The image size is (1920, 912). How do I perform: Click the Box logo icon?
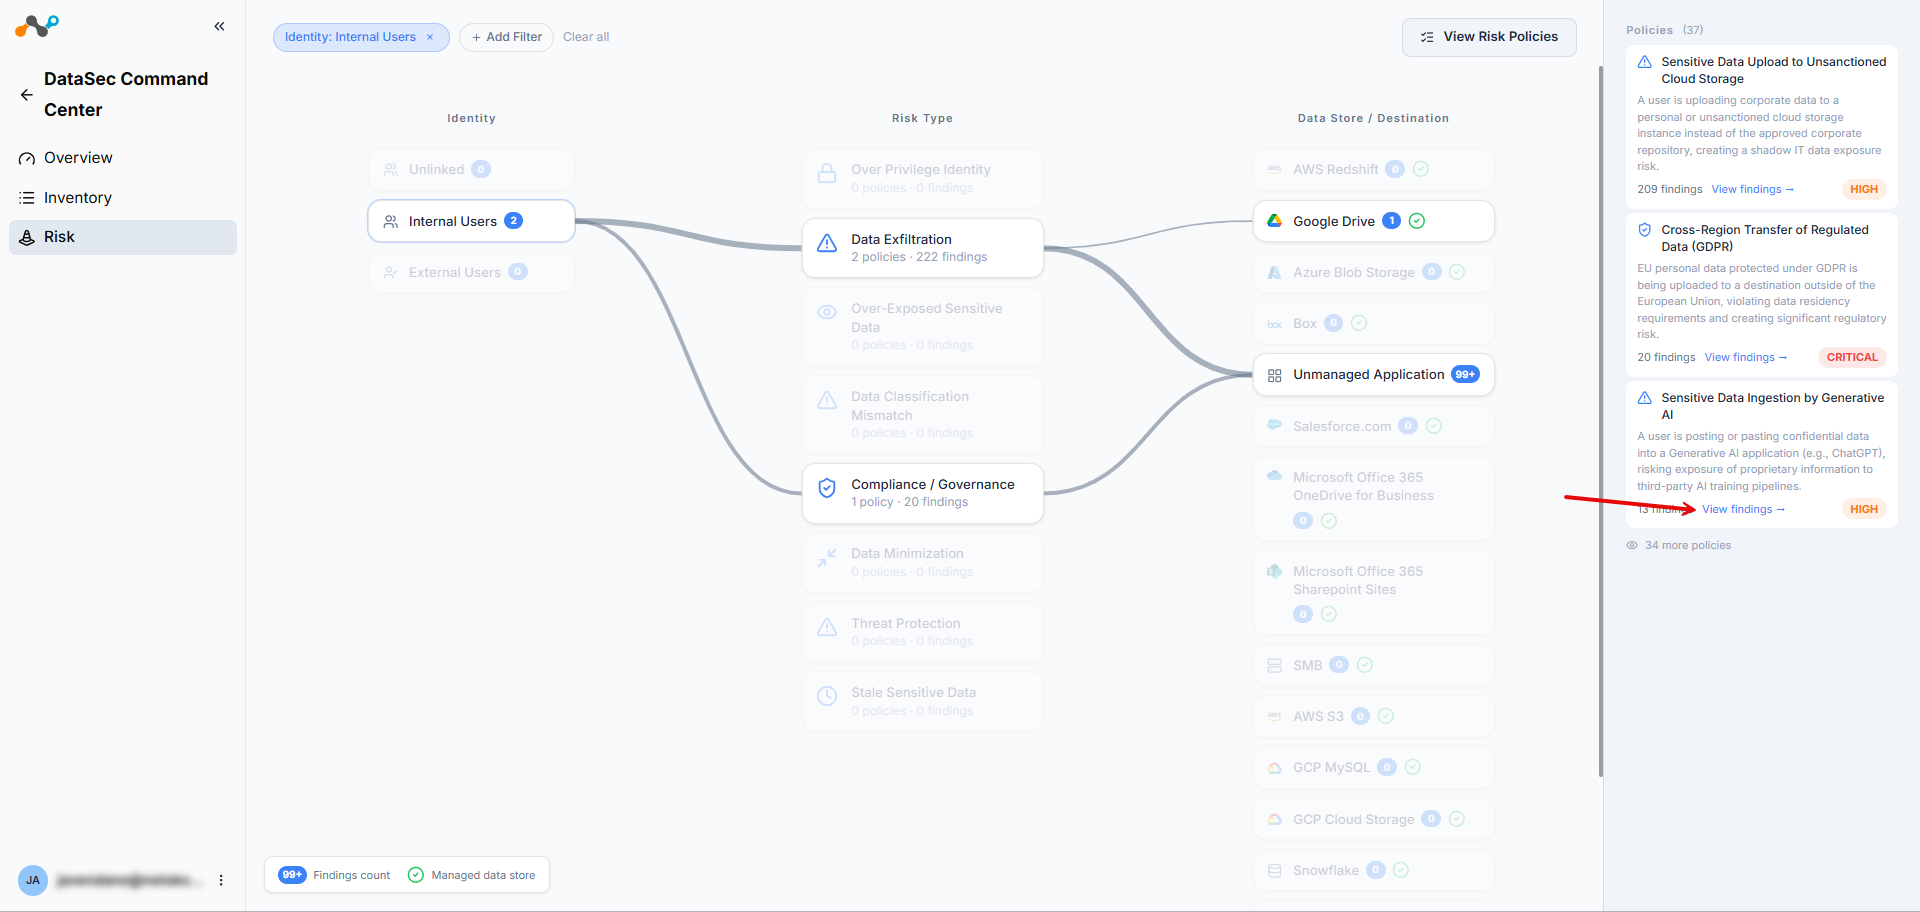click(x=1274, y=324)
